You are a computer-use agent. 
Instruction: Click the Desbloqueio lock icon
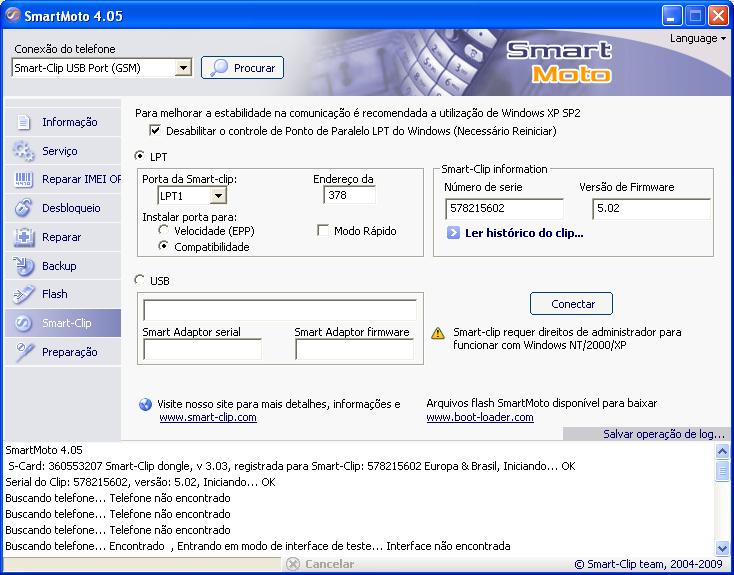[x=23, y=208]
